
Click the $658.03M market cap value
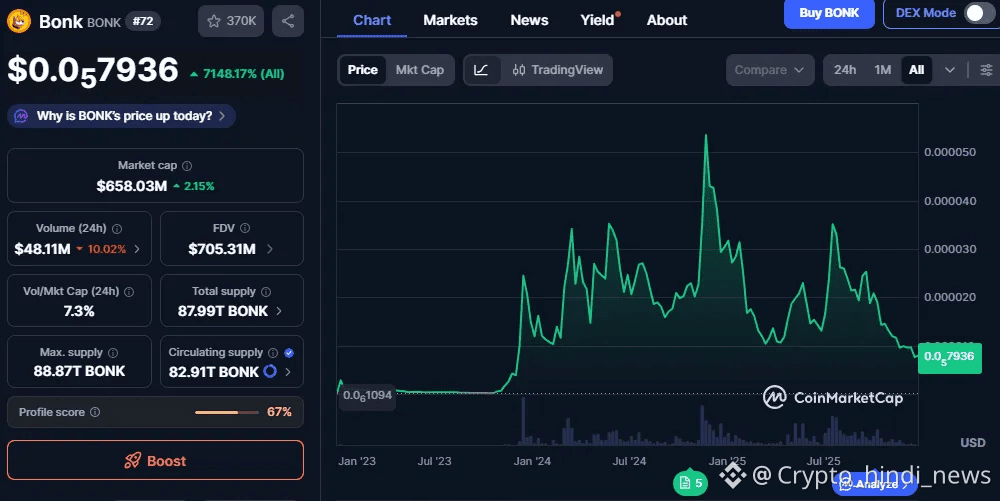point(131,186)
